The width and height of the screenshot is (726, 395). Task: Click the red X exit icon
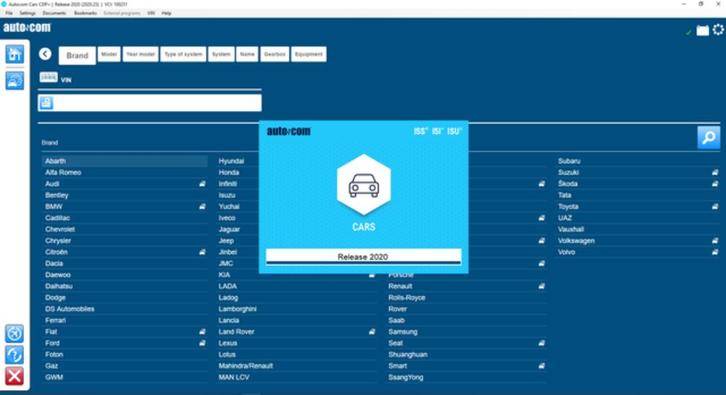[x=14, y=376]
